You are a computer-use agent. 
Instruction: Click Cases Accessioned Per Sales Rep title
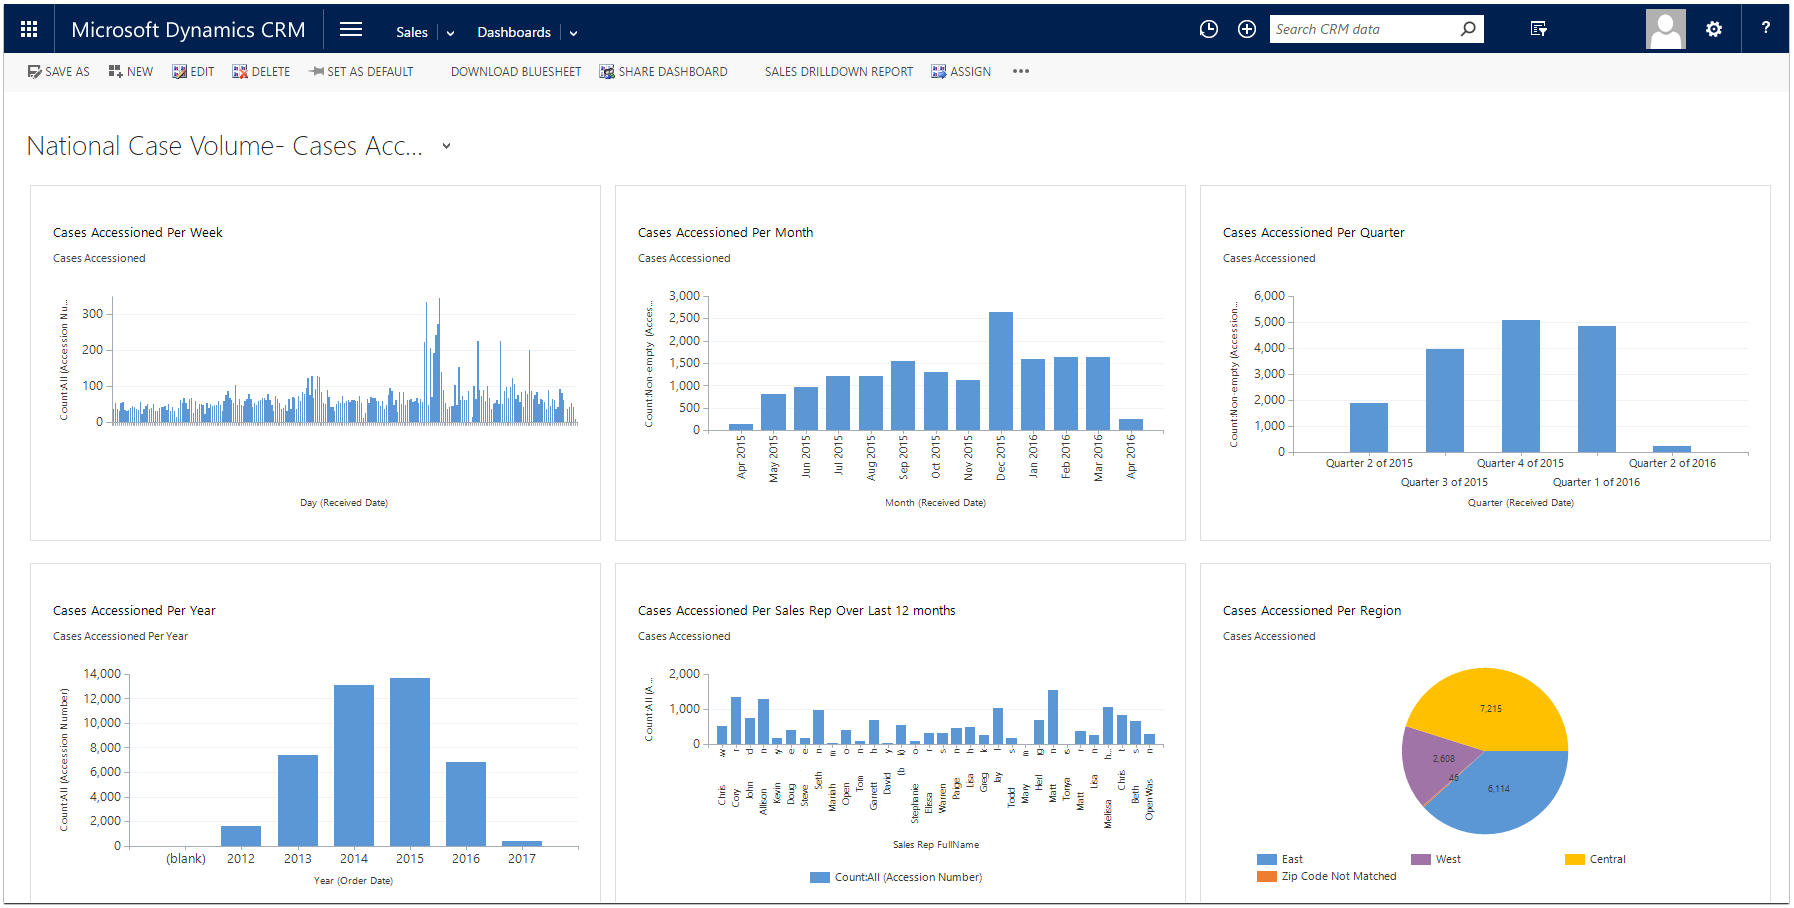(x=797, y=611)
